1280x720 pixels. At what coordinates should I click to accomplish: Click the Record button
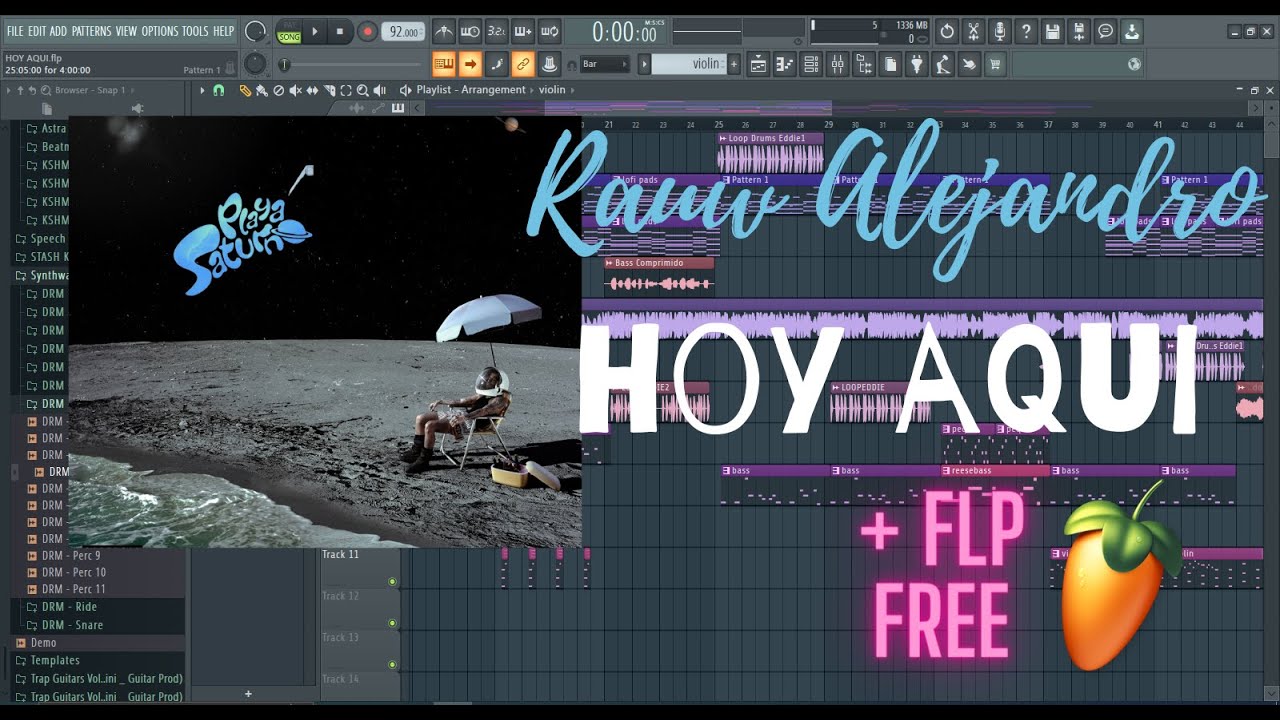click(367, 32)
